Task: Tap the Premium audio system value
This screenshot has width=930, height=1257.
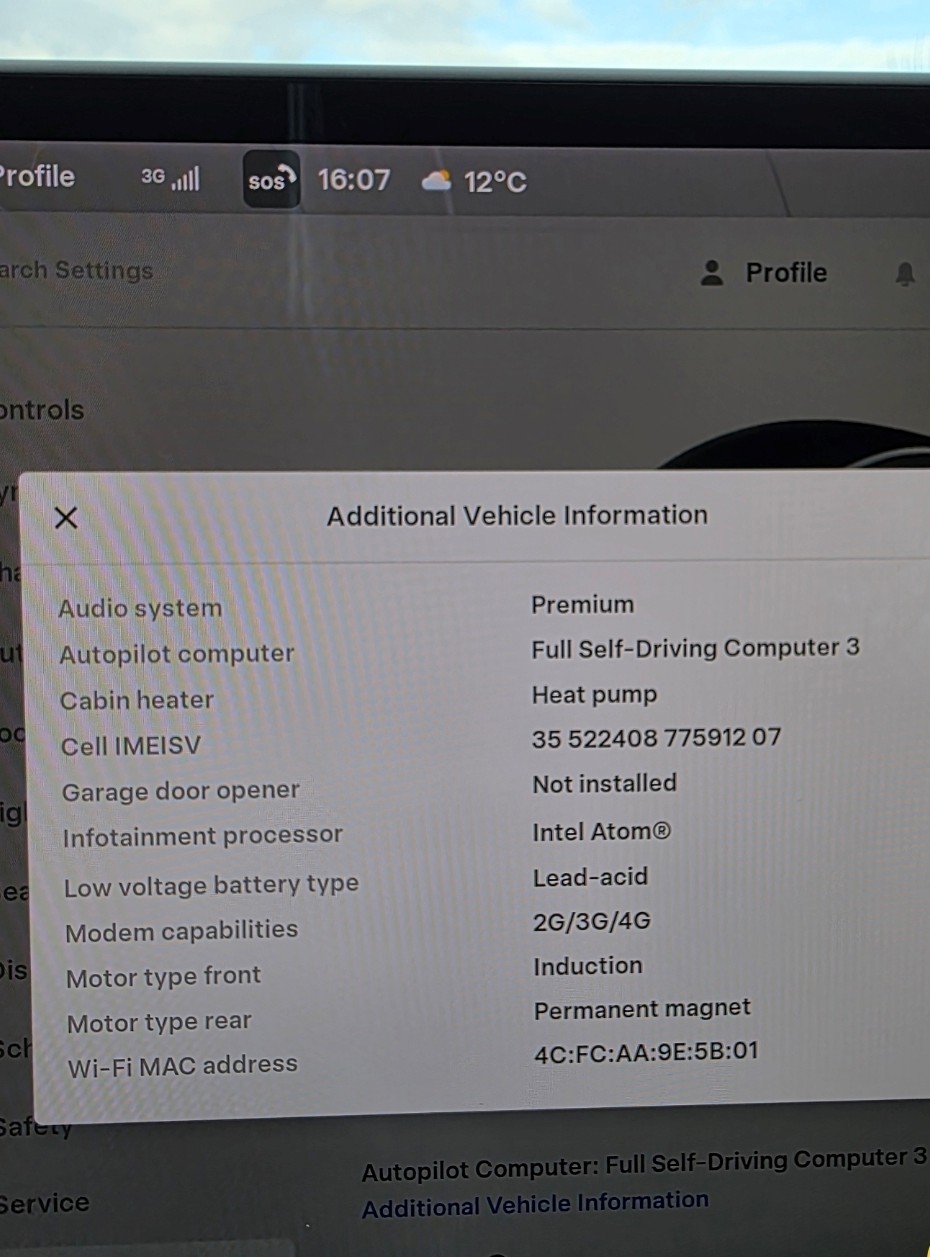Action: [582, 604]
